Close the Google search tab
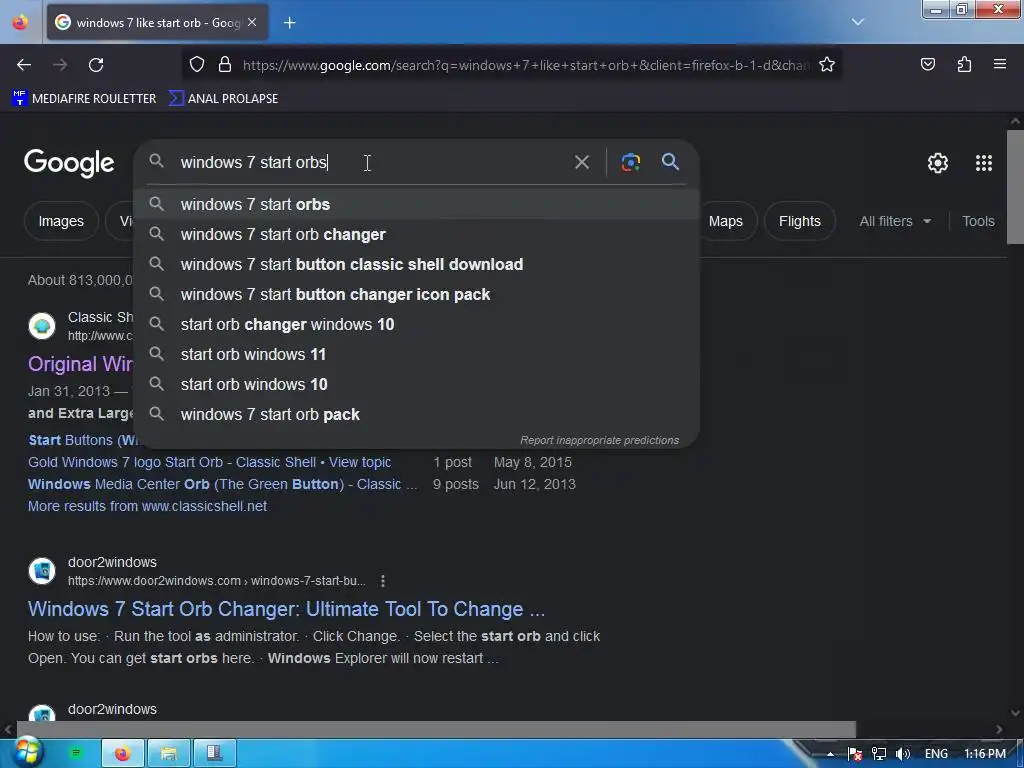Viewport: 1024px width, 768px height. coord(252,22)
